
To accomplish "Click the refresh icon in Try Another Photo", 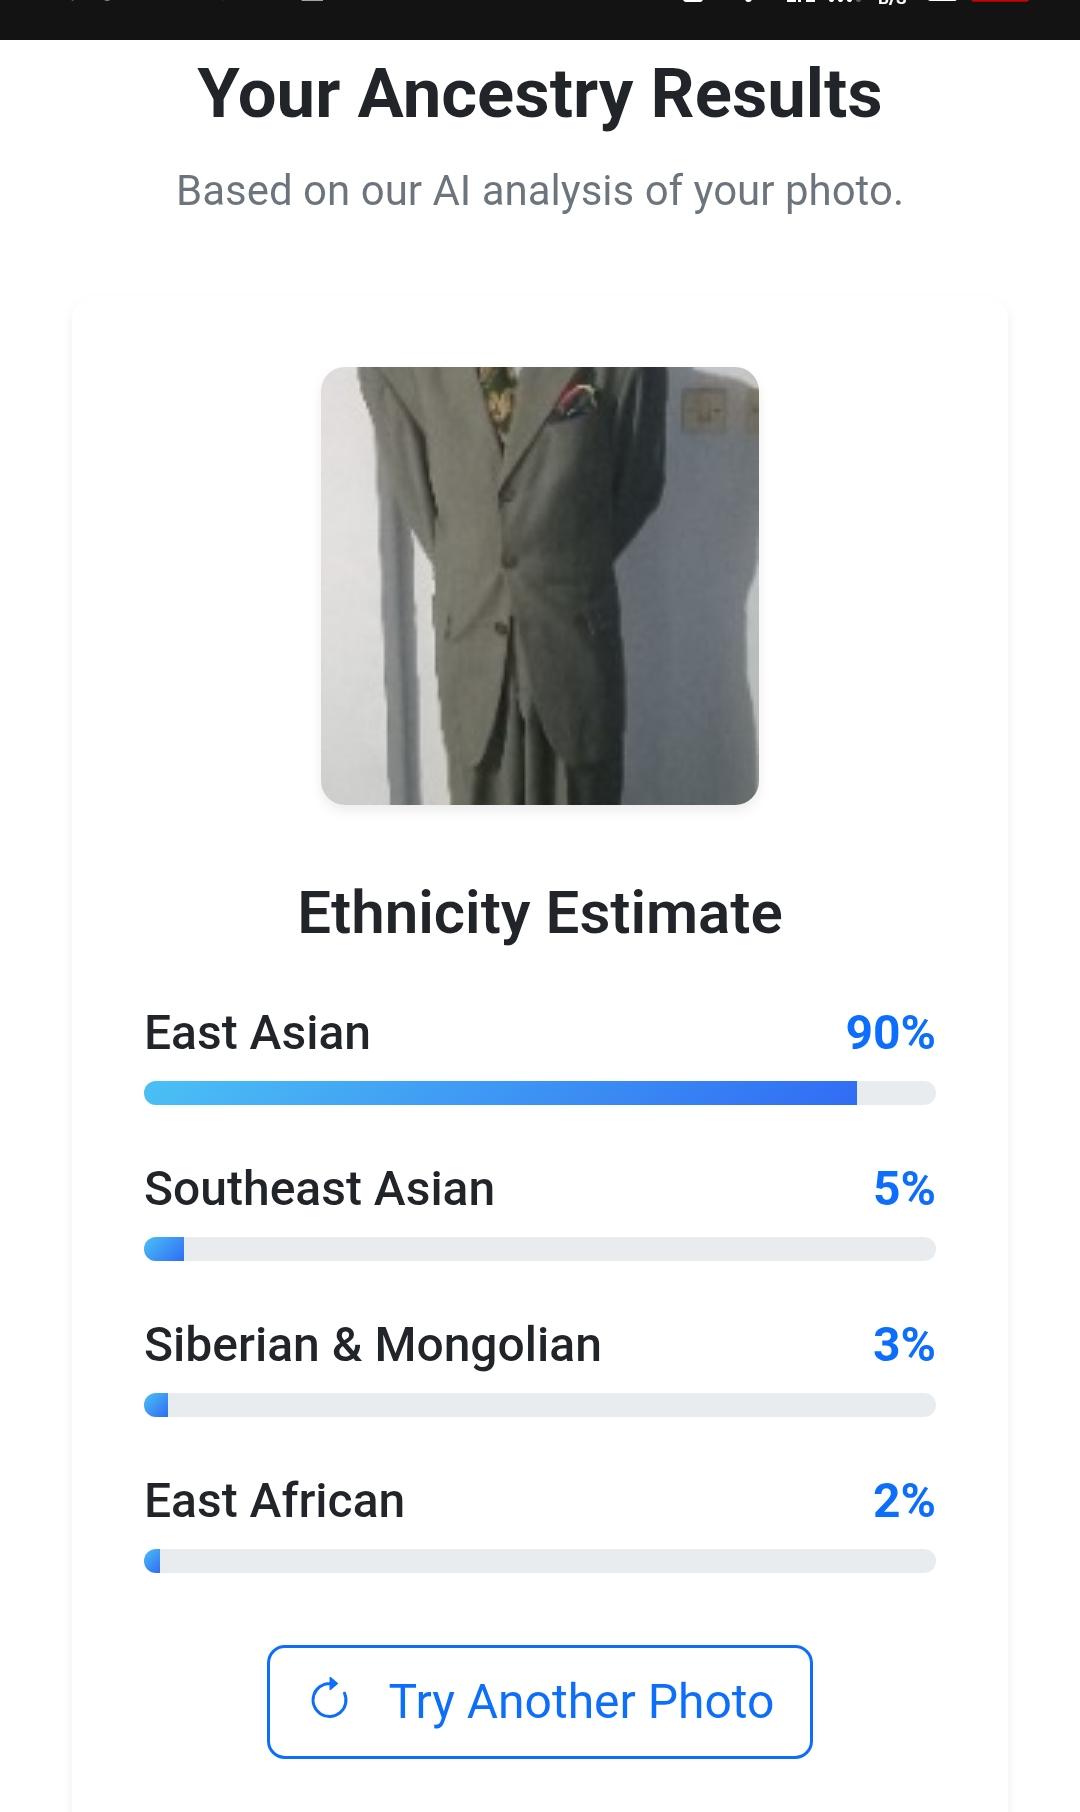I will coord(329,1700).
